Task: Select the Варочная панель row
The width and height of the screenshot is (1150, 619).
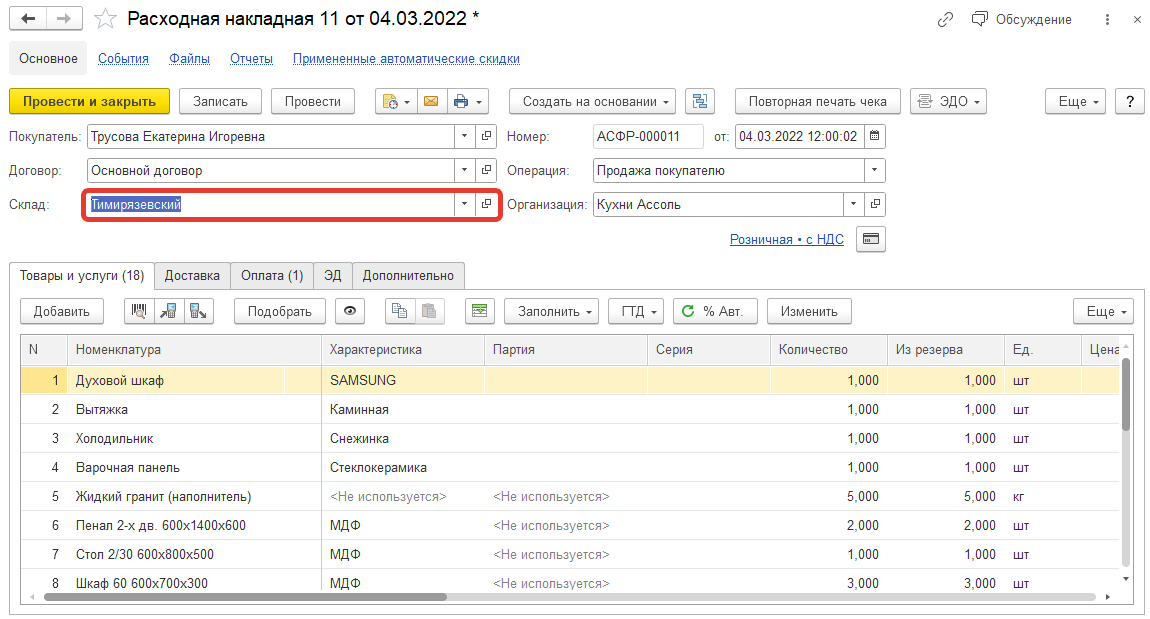Action: [570, 467]
